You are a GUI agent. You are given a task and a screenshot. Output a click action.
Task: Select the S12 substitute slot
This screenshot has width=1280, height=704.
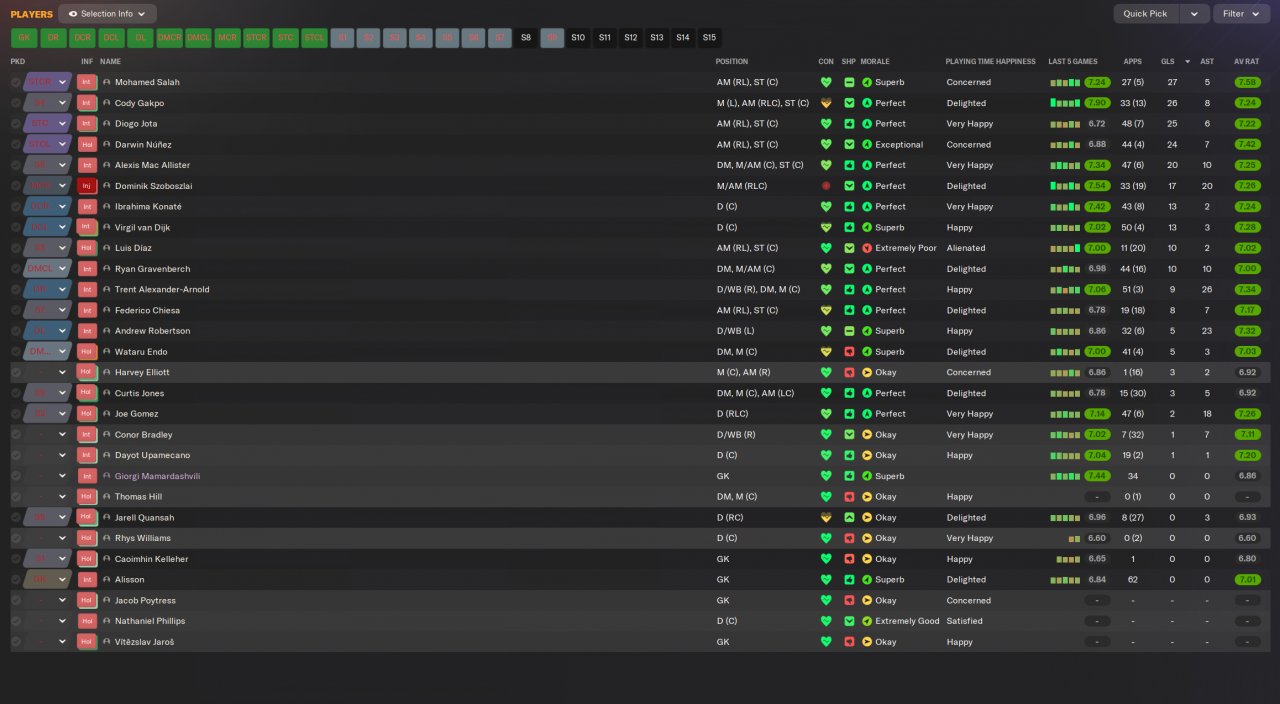(630, 38)
